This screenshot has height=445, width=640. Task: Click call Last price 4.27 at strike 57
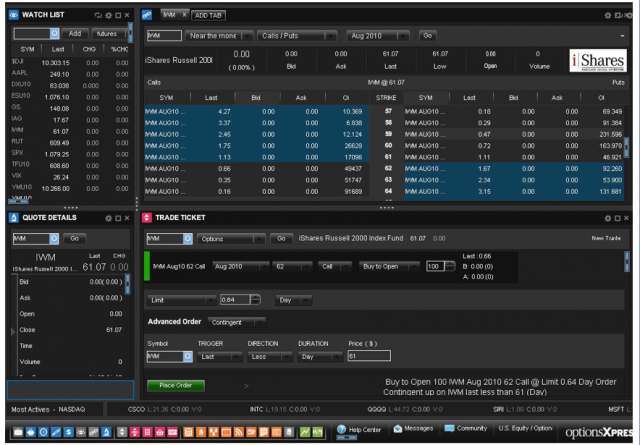coord(224,111)
